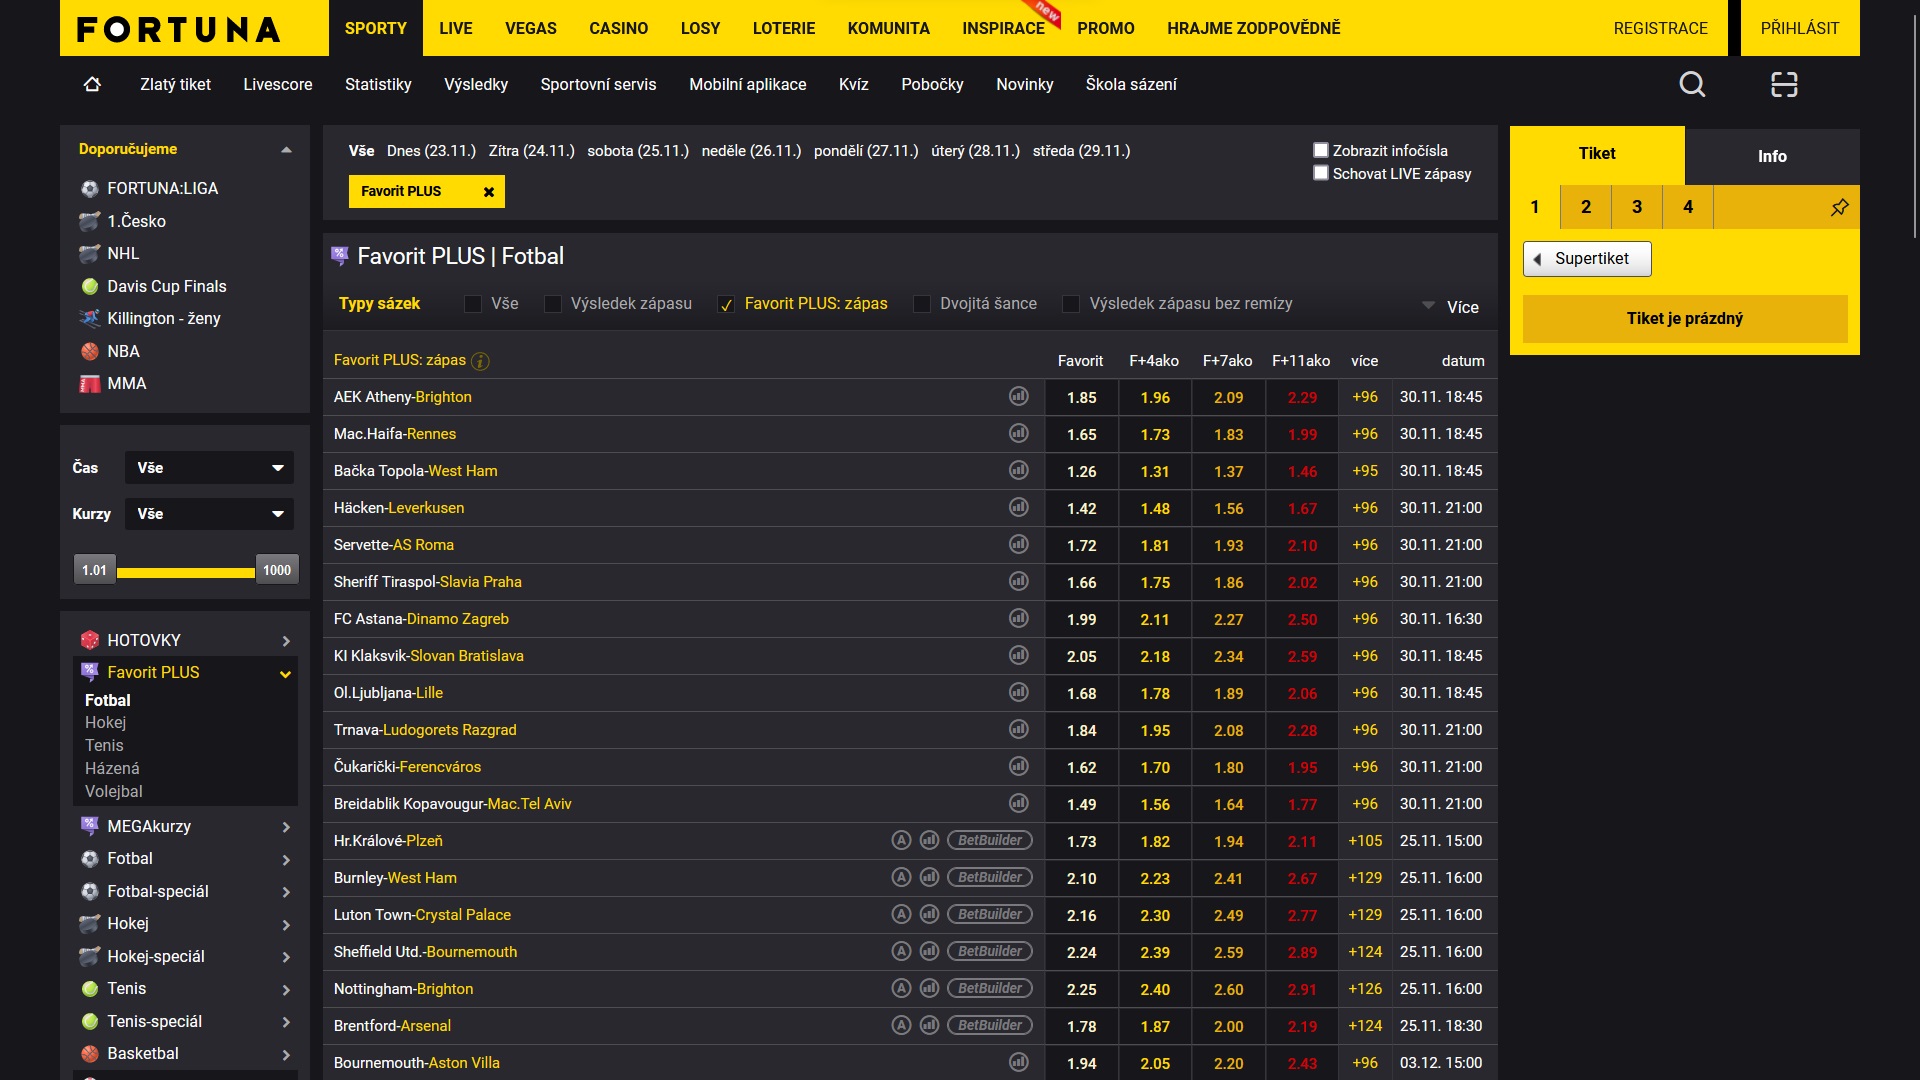This screenshot has width=1920, height=1080.
Task: Open the Supertiket button
Action: click(x=1587, y=259)
